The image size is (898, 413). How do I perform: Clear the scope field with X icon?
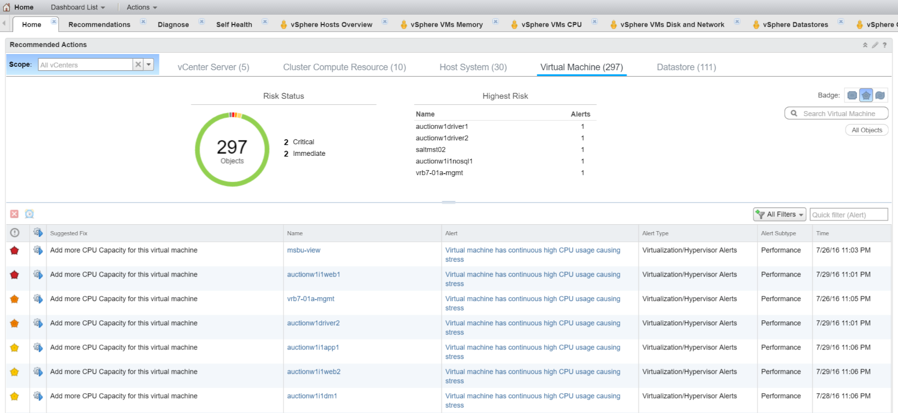pos(138,65)
